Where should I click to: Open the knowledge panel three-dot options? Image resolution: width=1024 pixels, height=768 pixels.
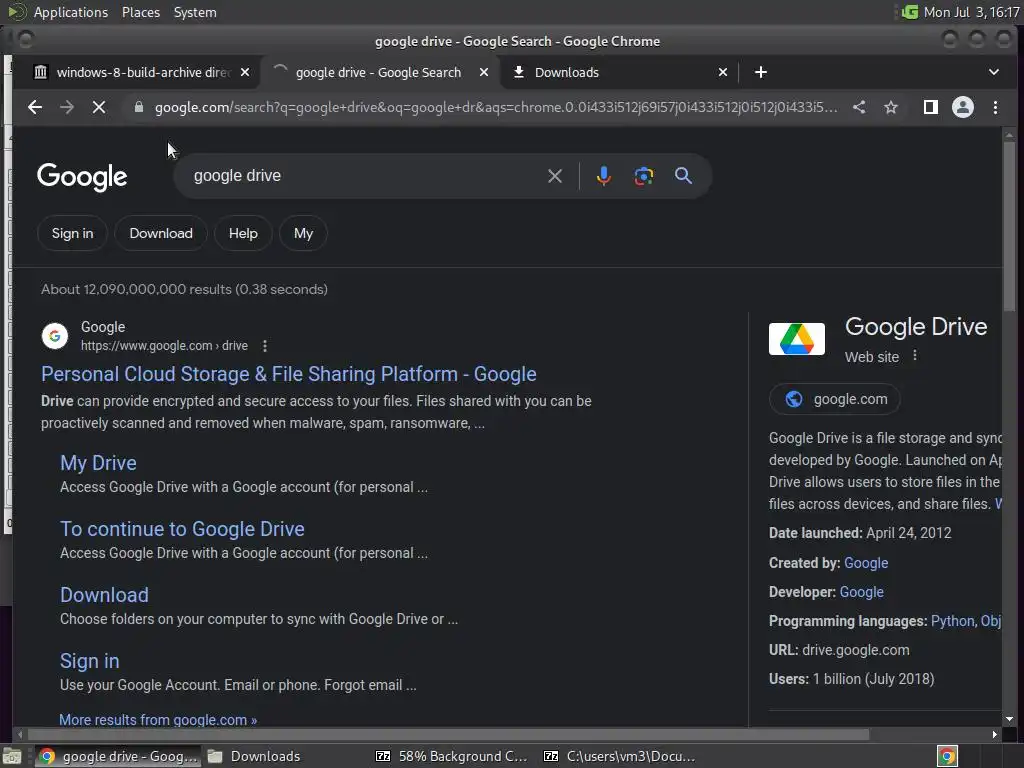point(915,355)
